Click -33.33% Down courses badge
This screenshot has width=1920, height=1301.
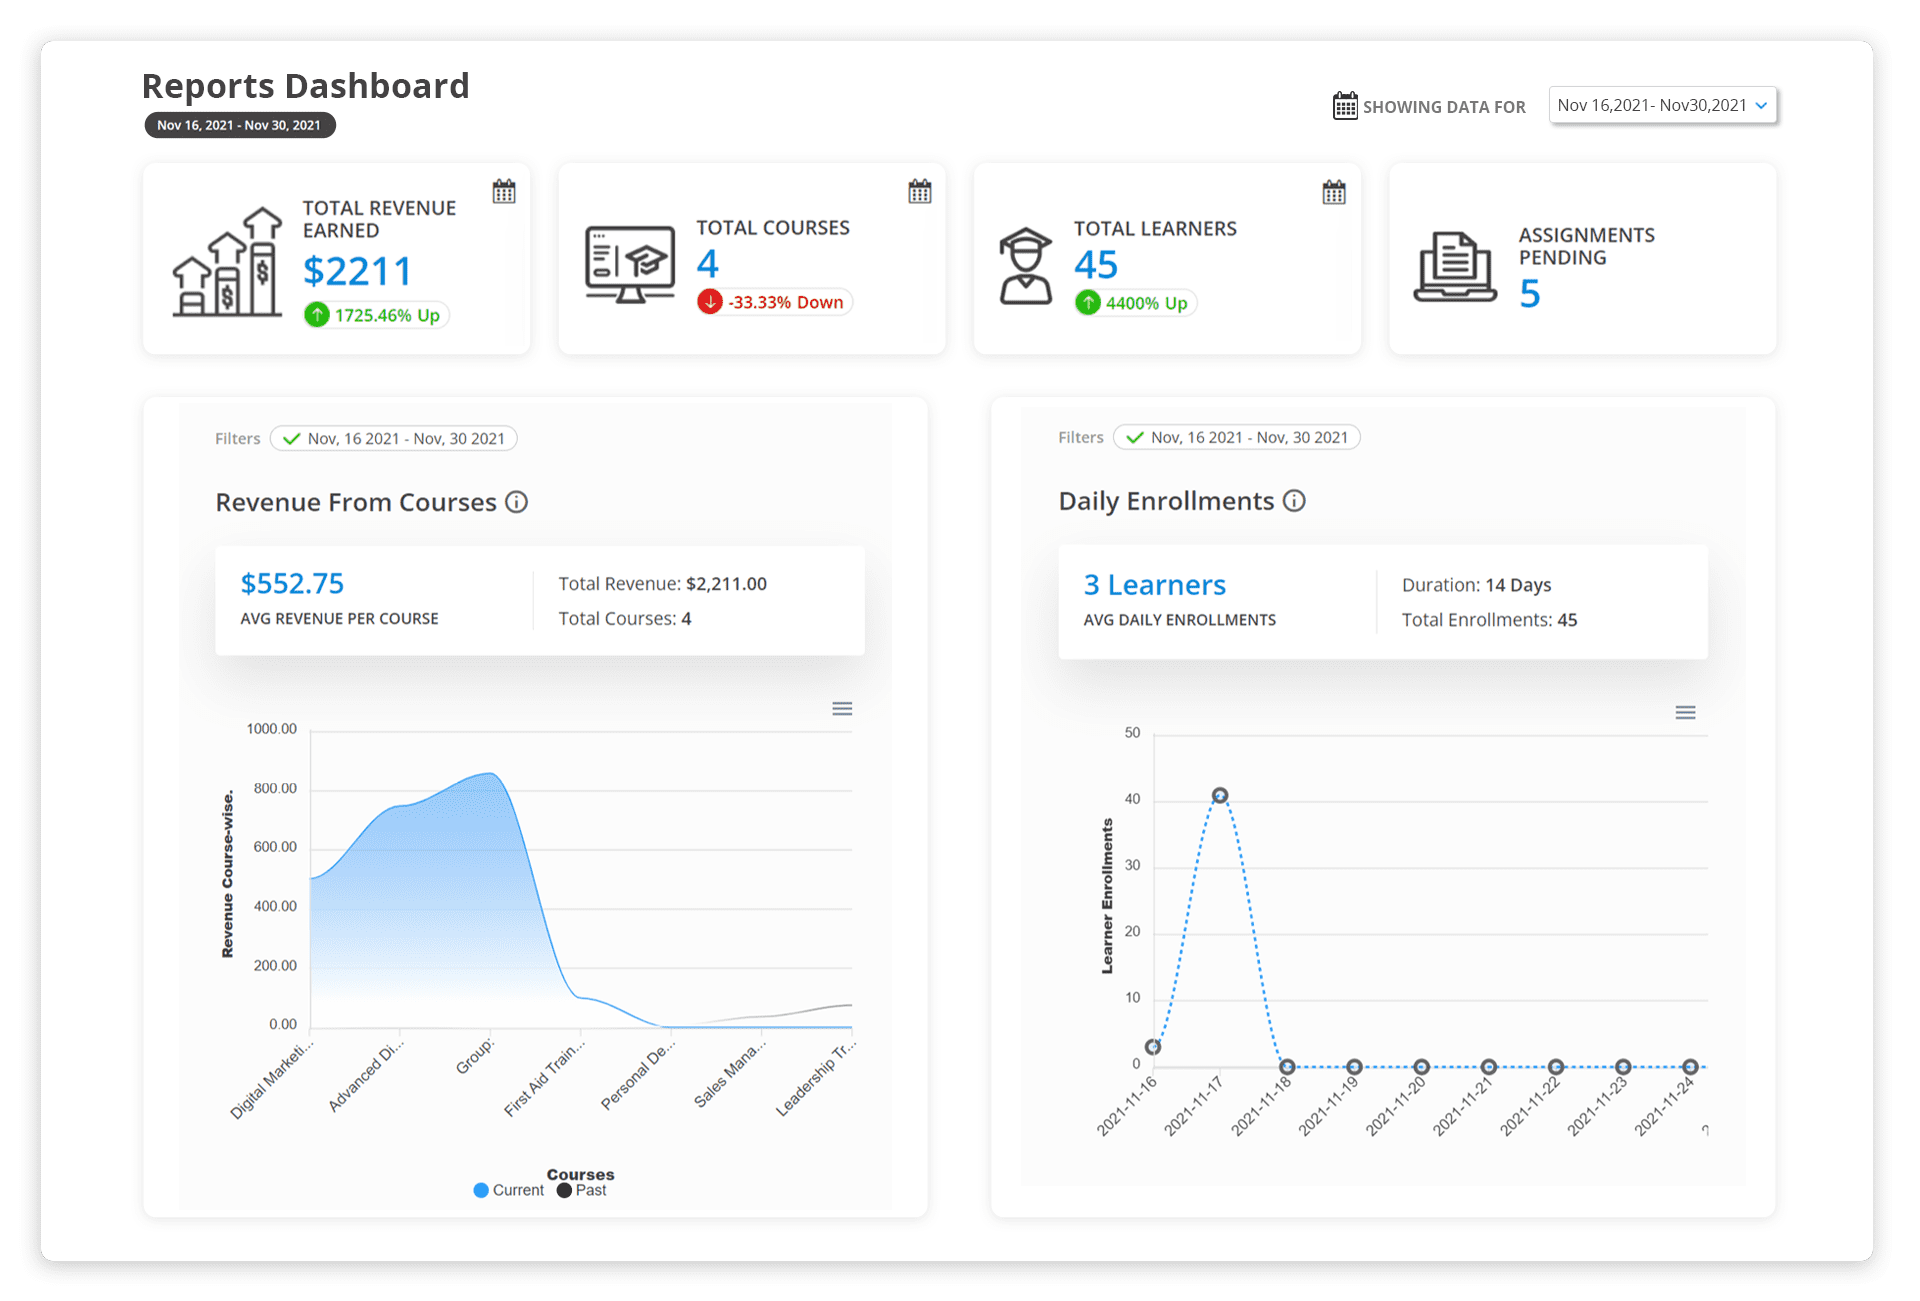[x=774, y=302]
